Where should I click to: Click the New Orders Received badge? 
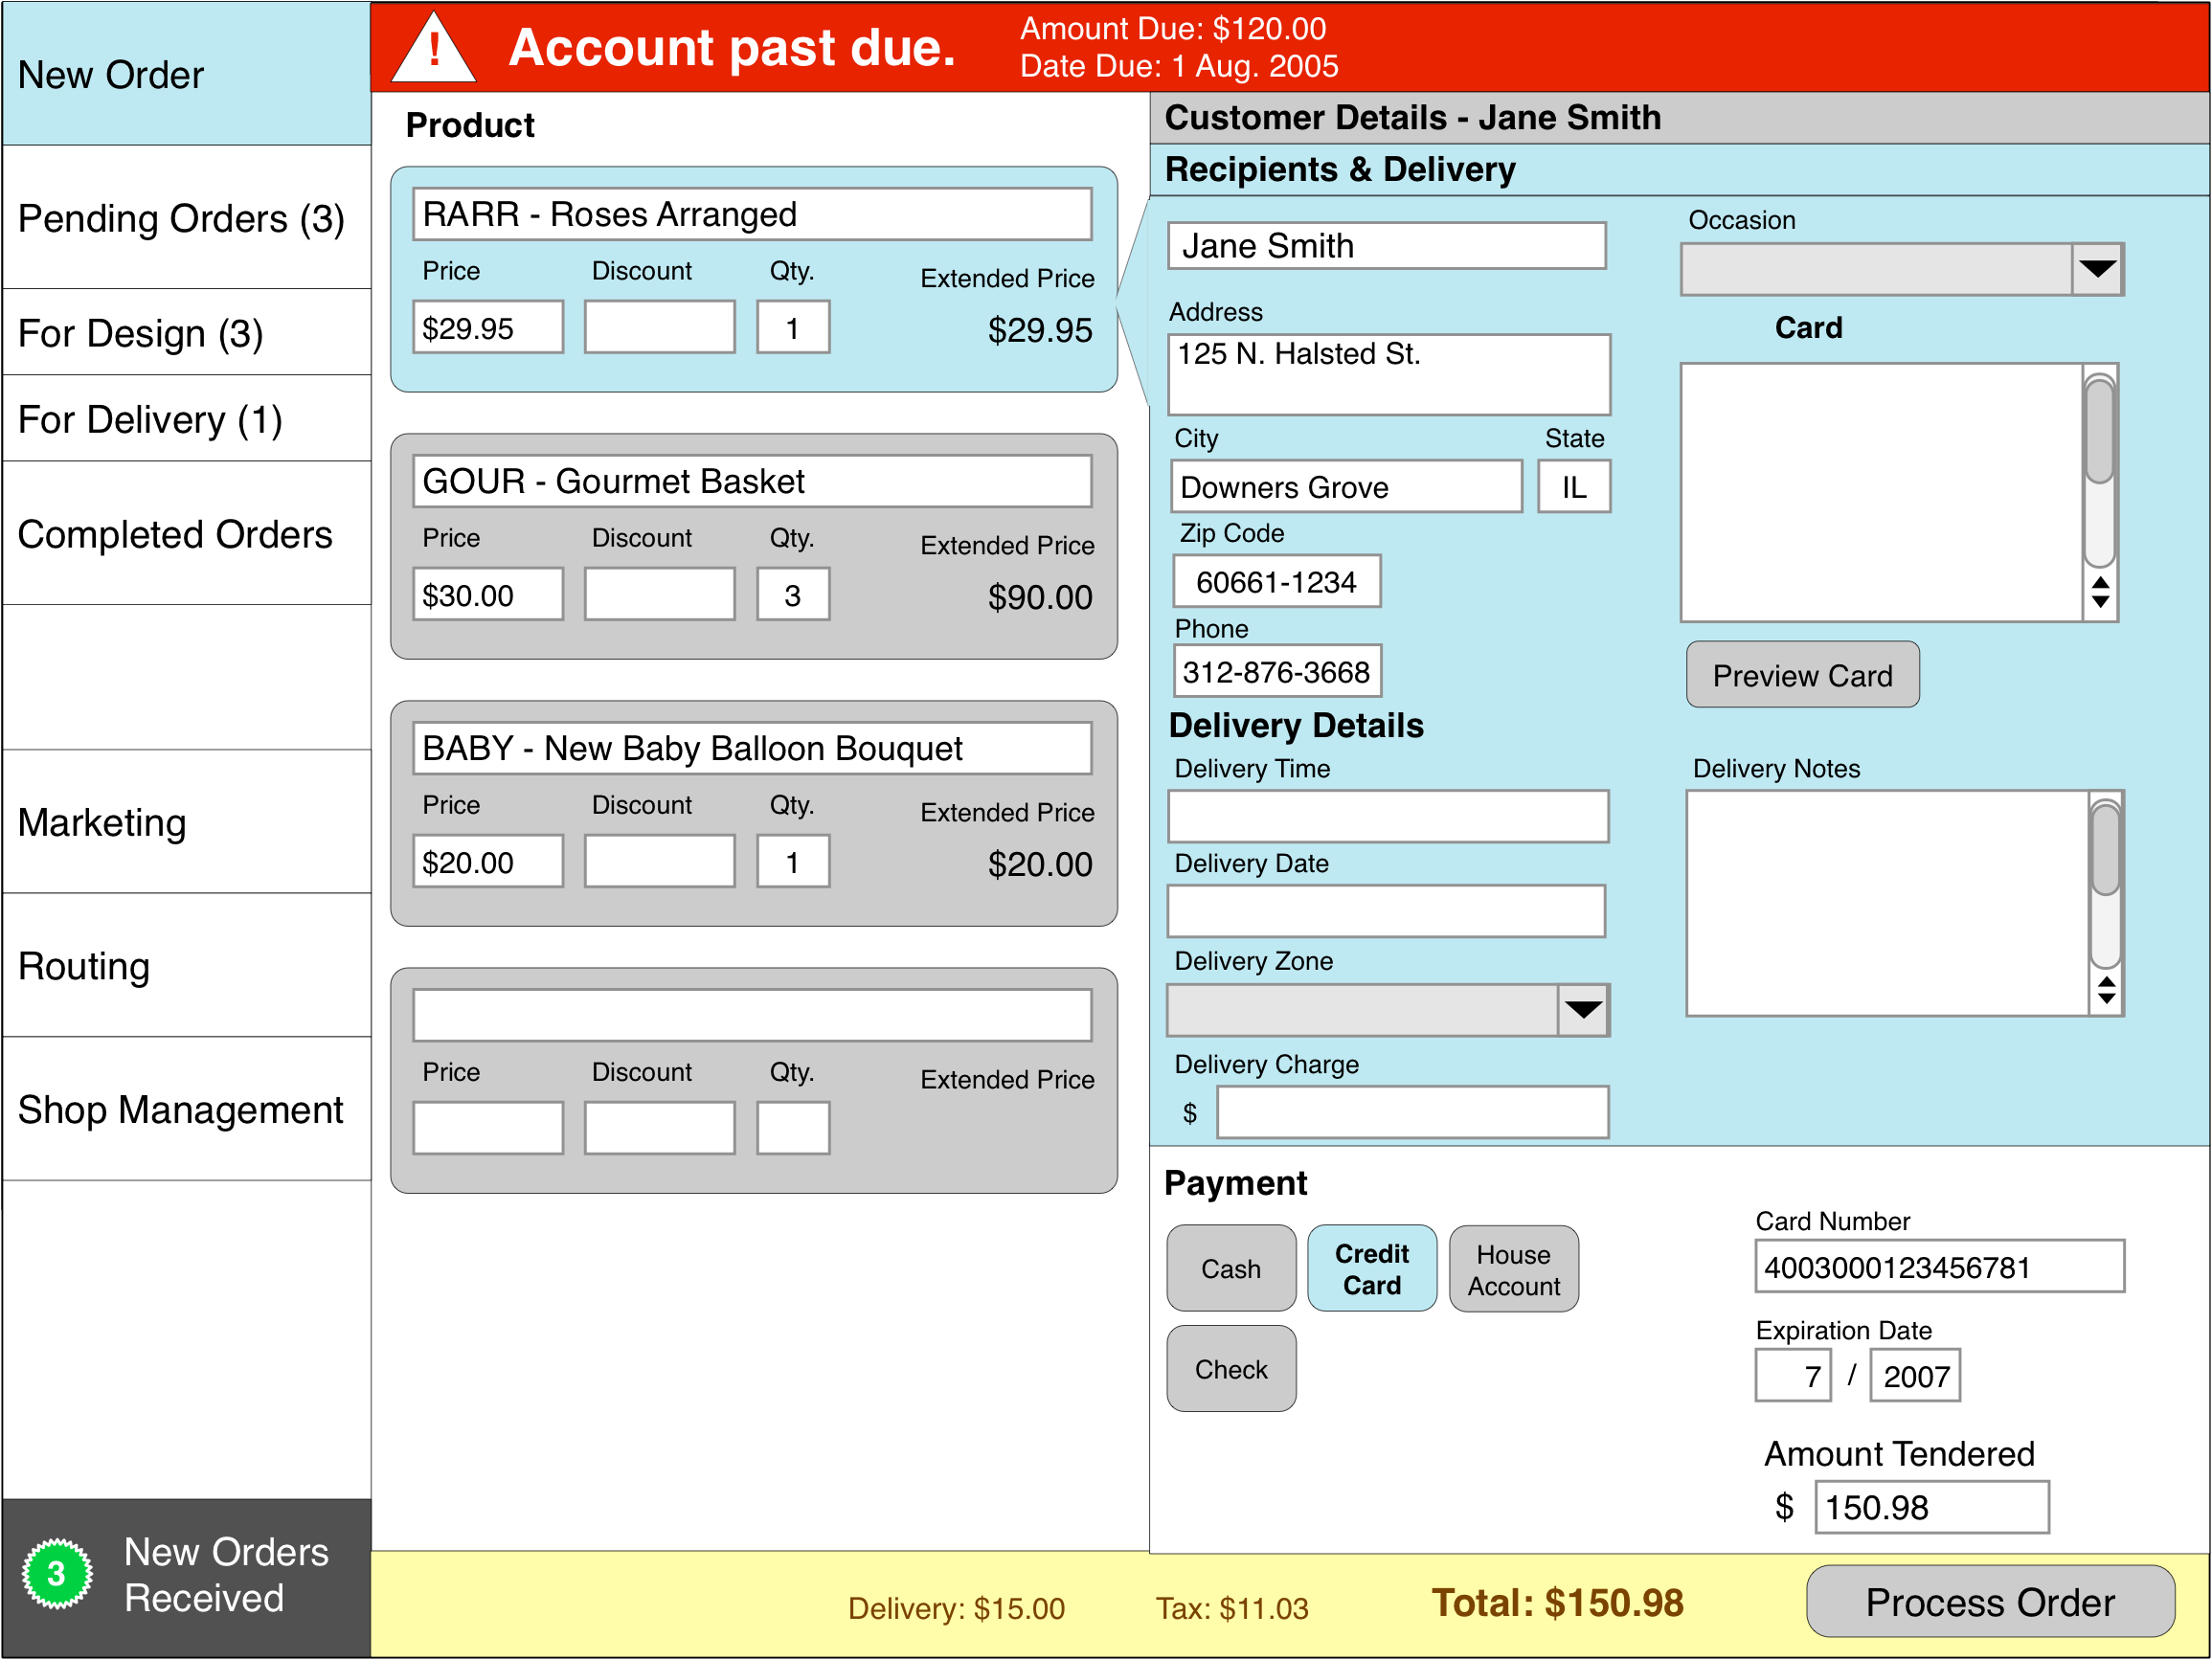pyautogui.click(x=57, y=1572)
